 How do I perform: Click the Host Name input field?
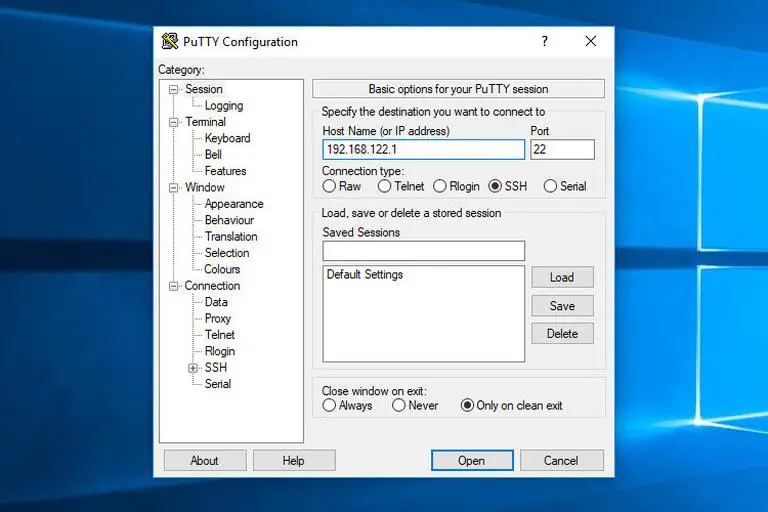point(423,149)
